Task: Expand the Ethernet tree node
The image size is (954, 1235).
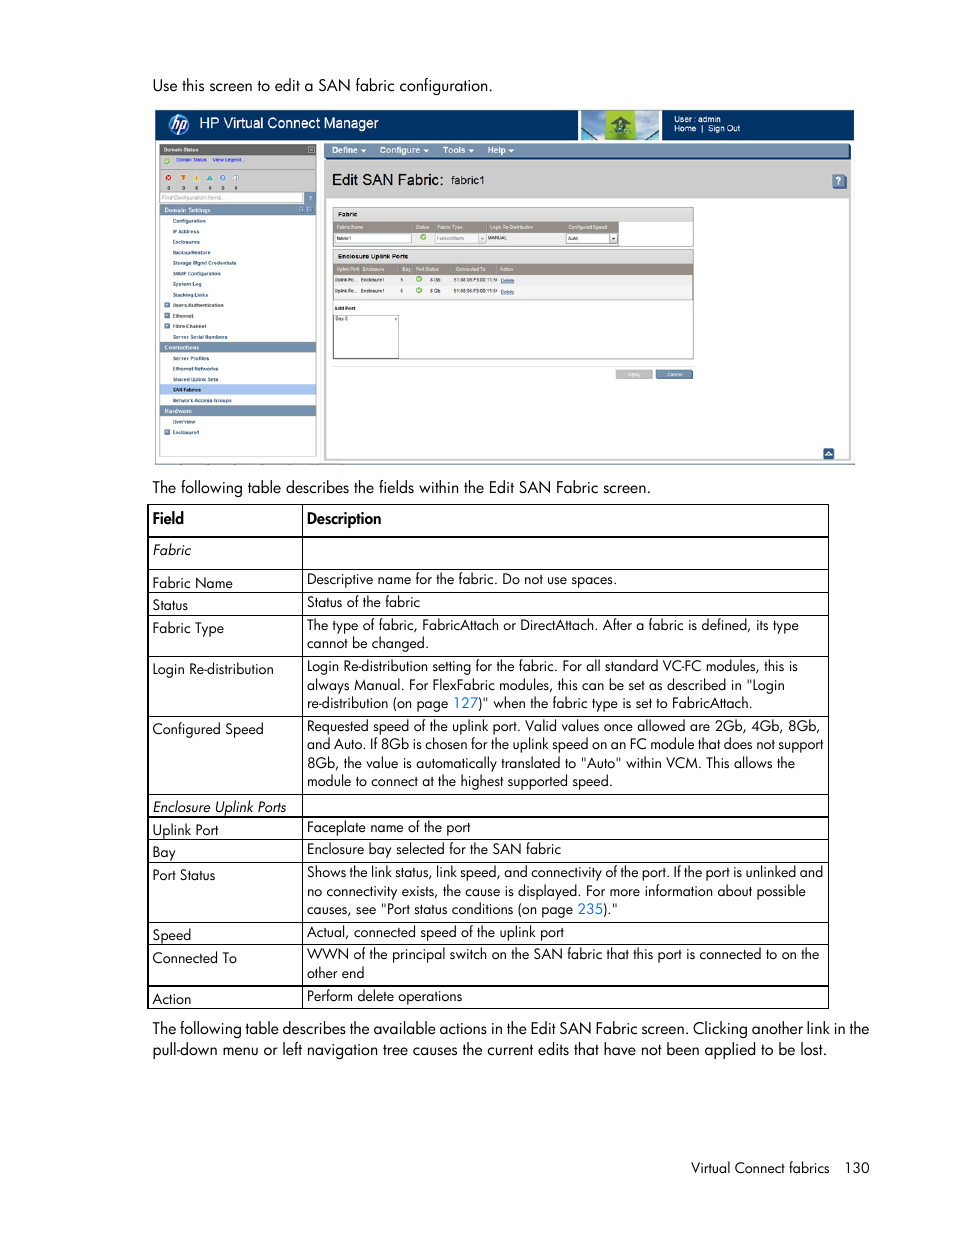Action: point(167,316)
